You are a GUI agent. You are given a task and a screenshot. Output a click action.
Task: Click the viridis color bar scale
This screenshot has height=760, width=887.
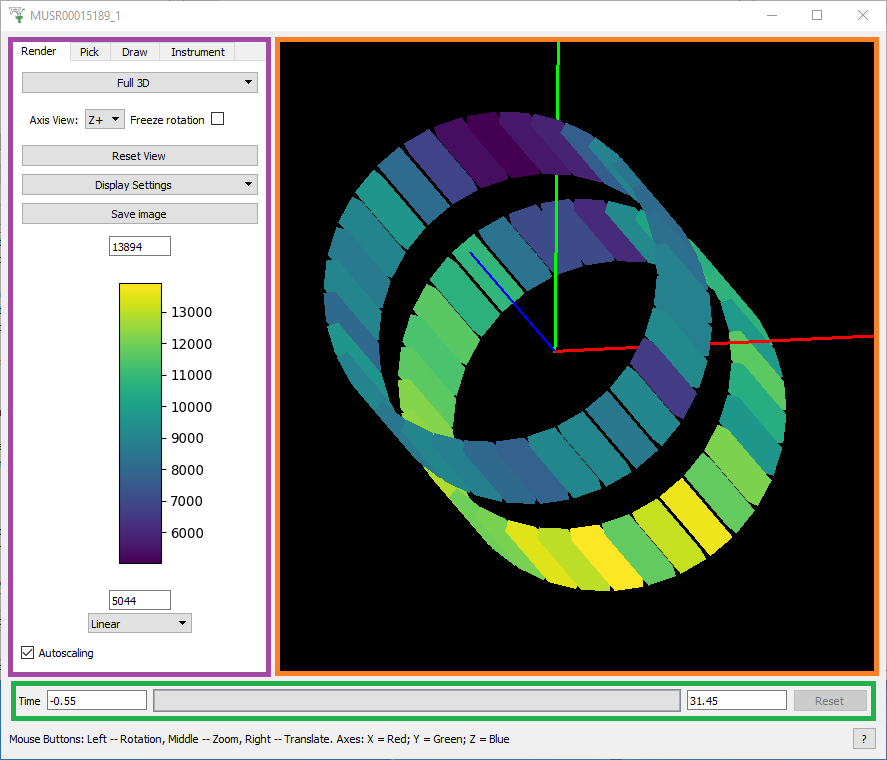click(x=140, y=423)
